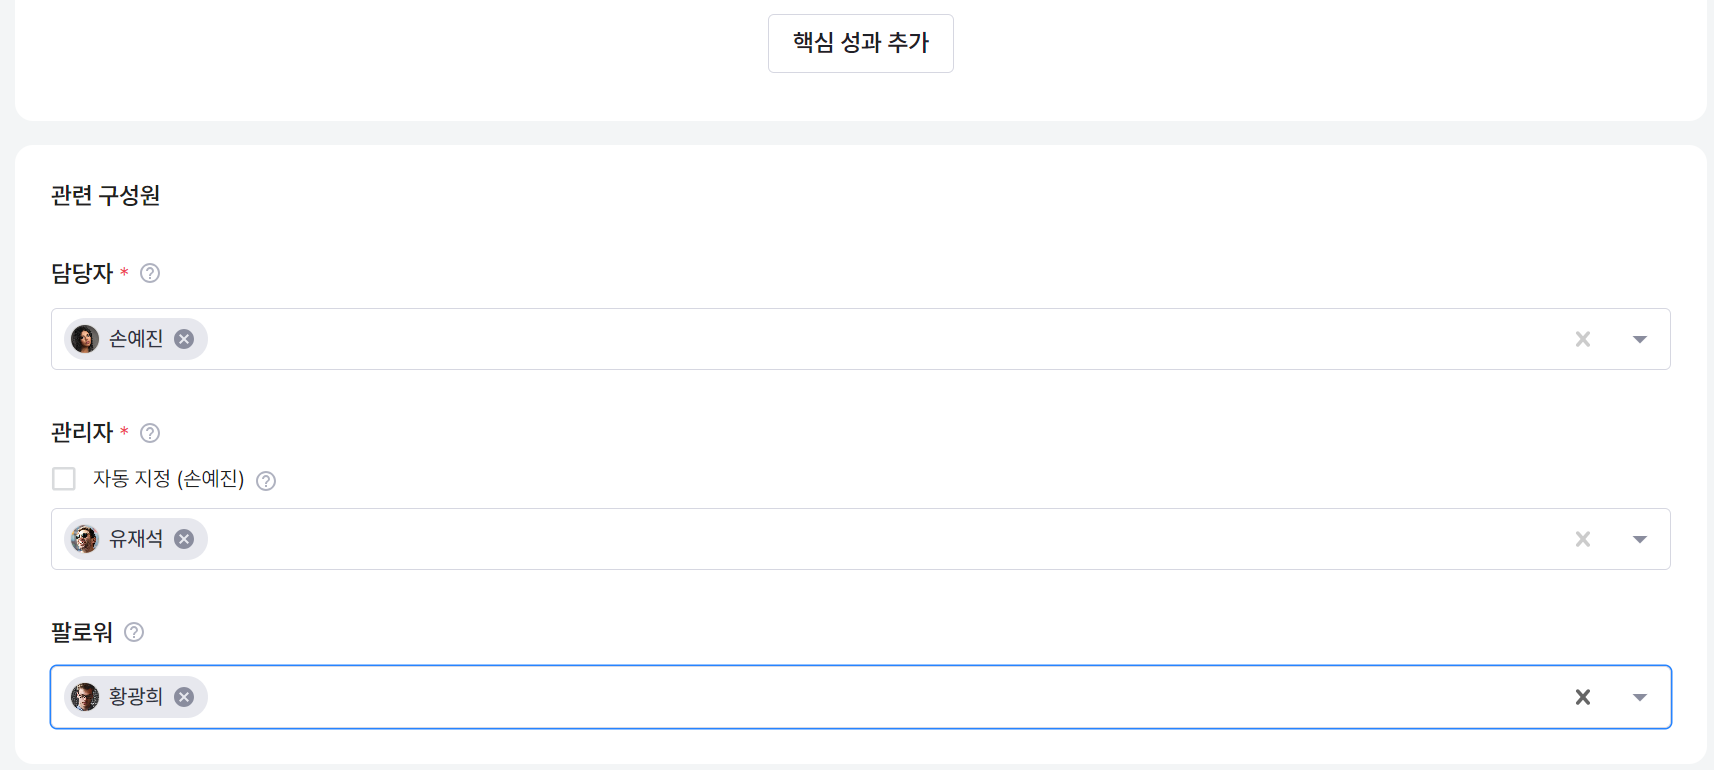Viewport: 1714px width, 770px height.
Task: Open help icon next to 담당자
Action: [x=150, y=273]
